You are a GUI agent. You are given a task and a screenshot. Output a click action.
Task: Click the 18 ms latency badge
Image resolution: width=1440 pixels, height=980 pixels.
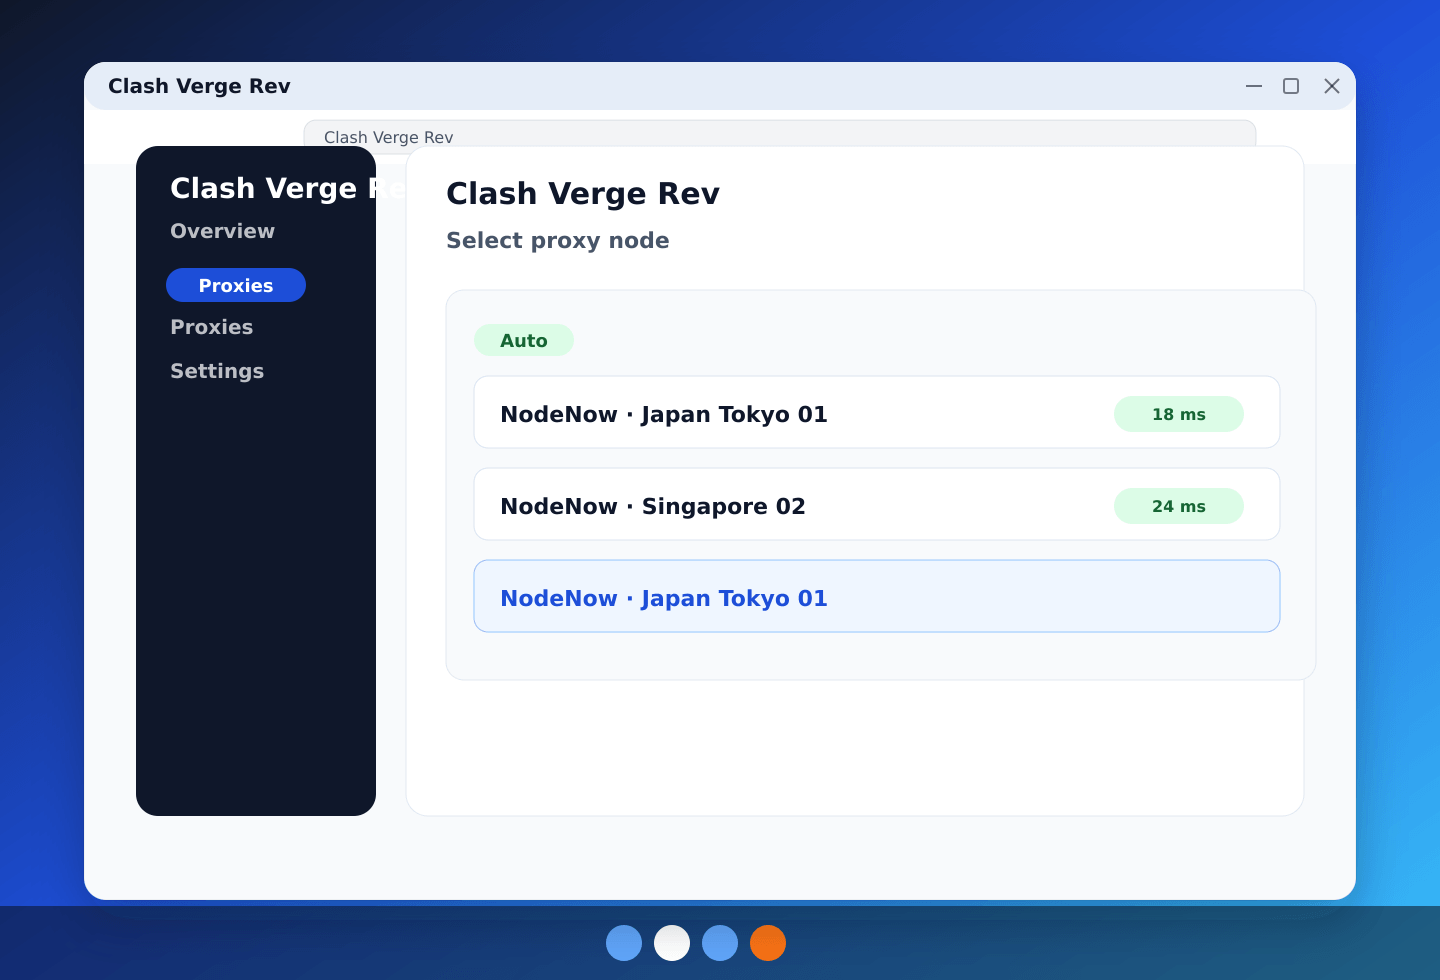tap(1179, 414)
